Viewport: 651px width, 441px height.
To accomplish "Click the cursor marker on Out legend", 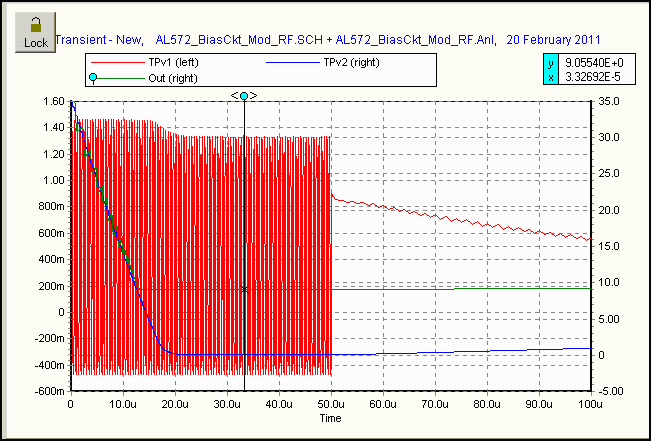I will pyautogui.click(x=93, y=78).
